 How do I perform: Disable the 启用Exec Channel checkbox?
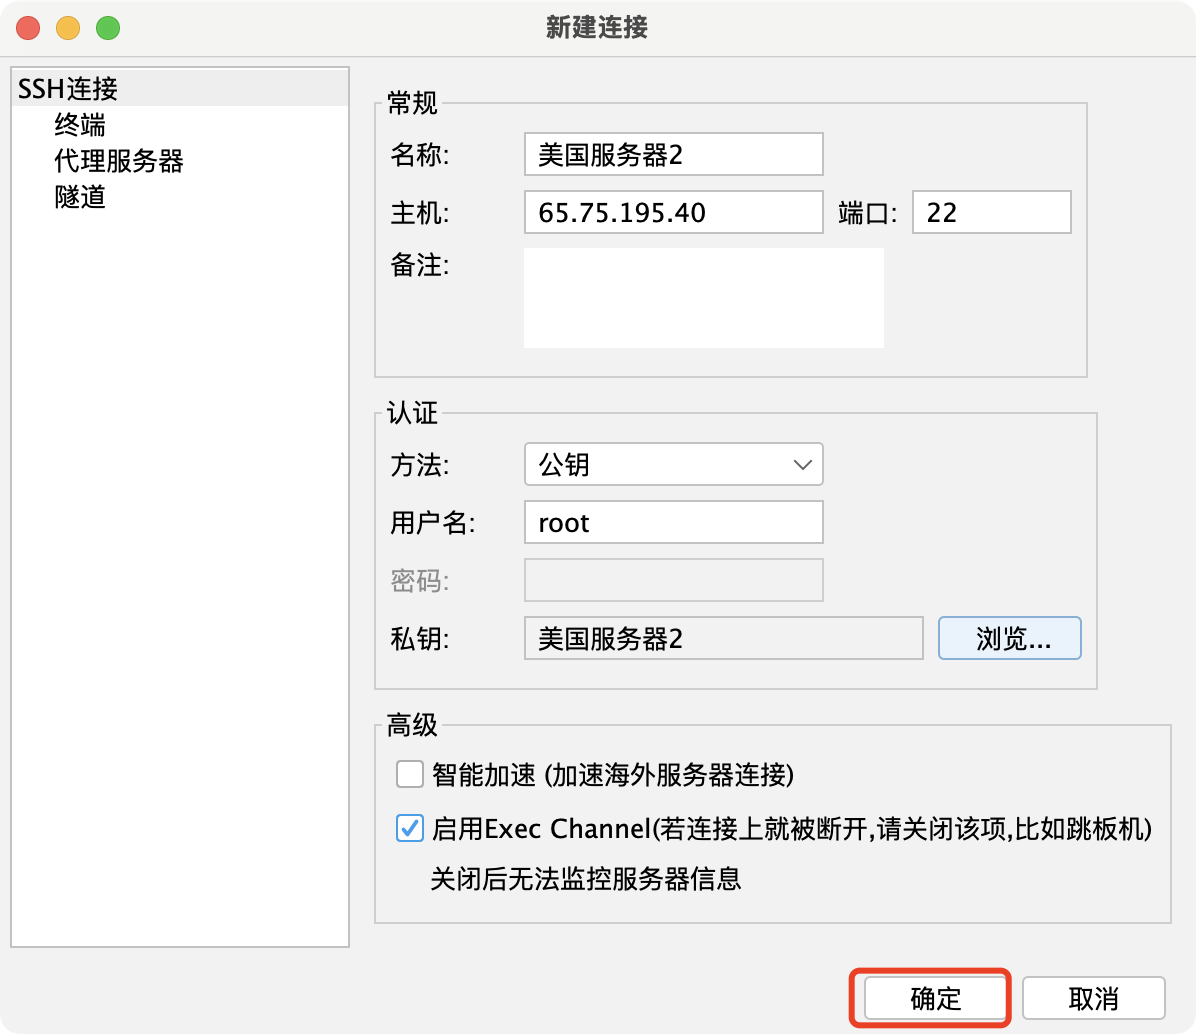pyautogui.click(x=410, y=828)
